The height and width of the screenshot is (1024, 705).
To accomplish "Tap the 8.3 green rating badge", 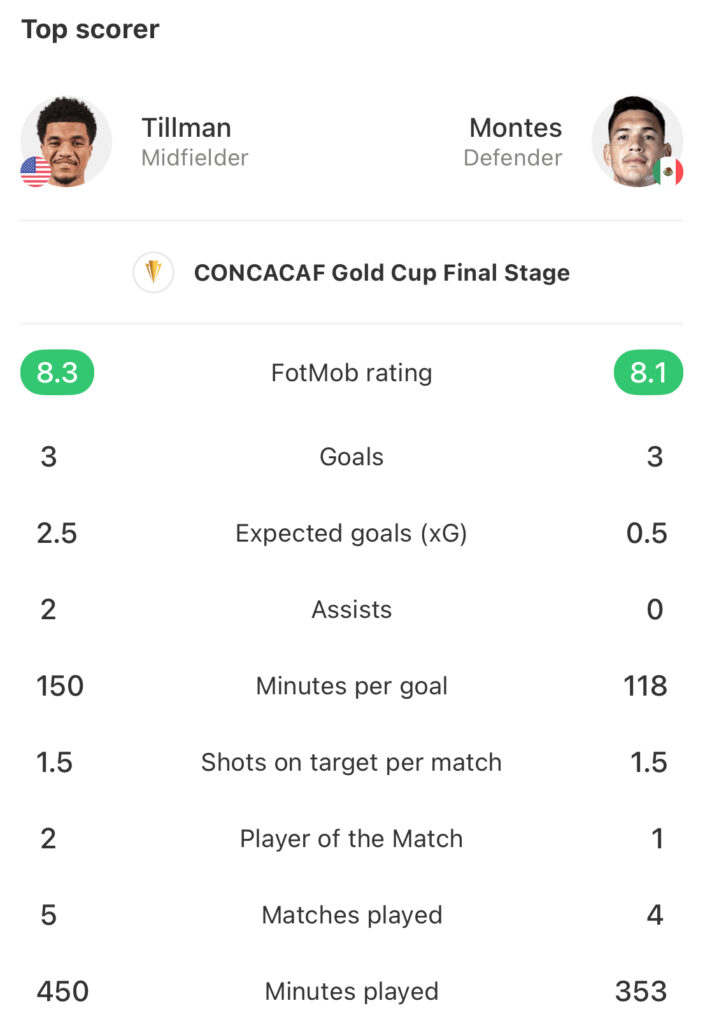I will (57, 373).
